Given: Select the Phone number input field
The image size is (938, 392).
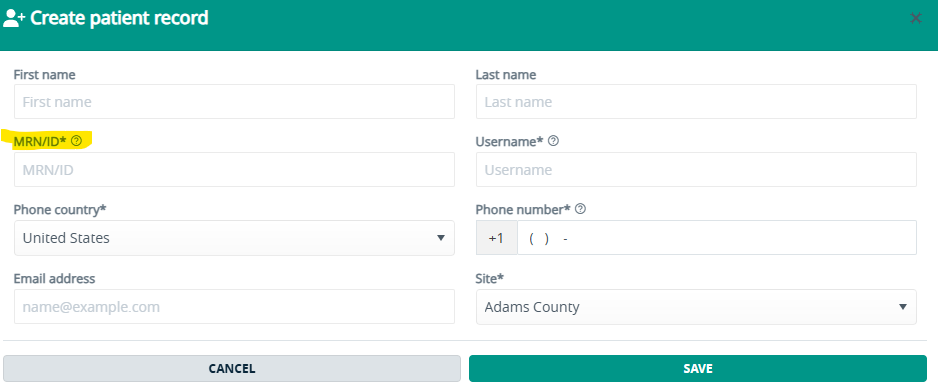Looking at the screenshot, I should (717, 238).
